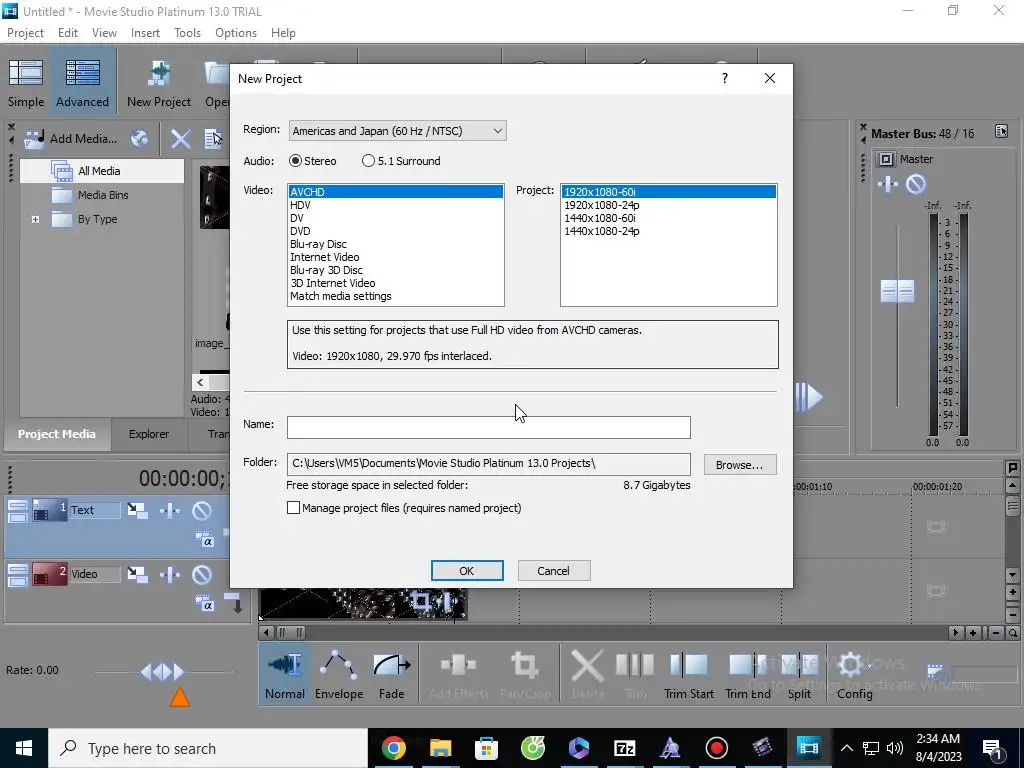Click Track FX icon on Video track
This screenshot has height=768, width=1024.
click(170, 574)
